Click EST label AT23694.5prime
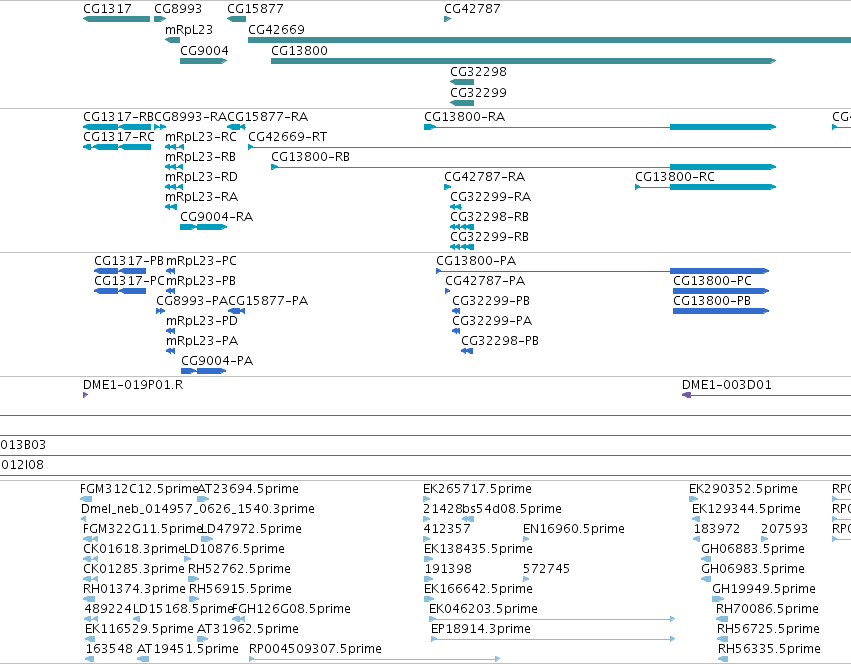851x664 pixels. pyautogui.click(x=247, y=489)
